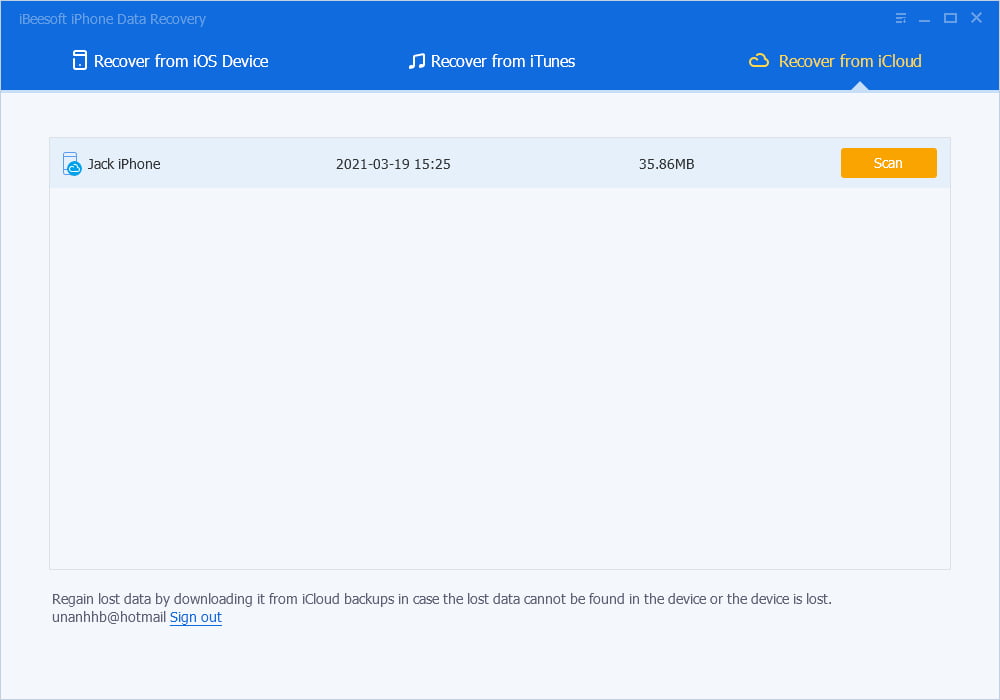Maximize the iBeesoft window
Viewport: 1000px width, 700px height.
[x=950, y=18]
